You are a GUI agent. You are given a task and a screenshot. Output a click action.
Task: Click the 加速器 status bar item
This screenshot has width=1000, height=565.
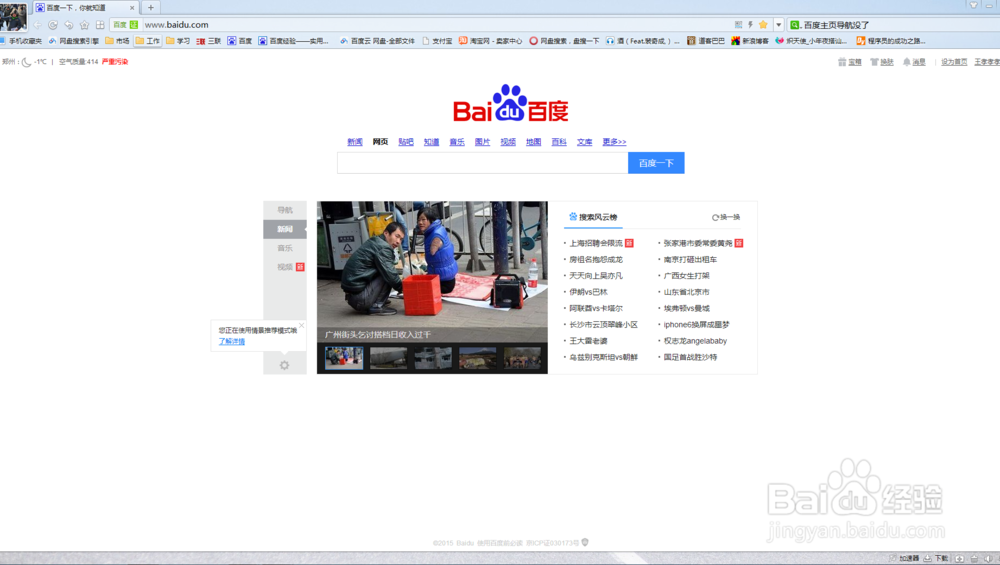click(x=904, y=558)
